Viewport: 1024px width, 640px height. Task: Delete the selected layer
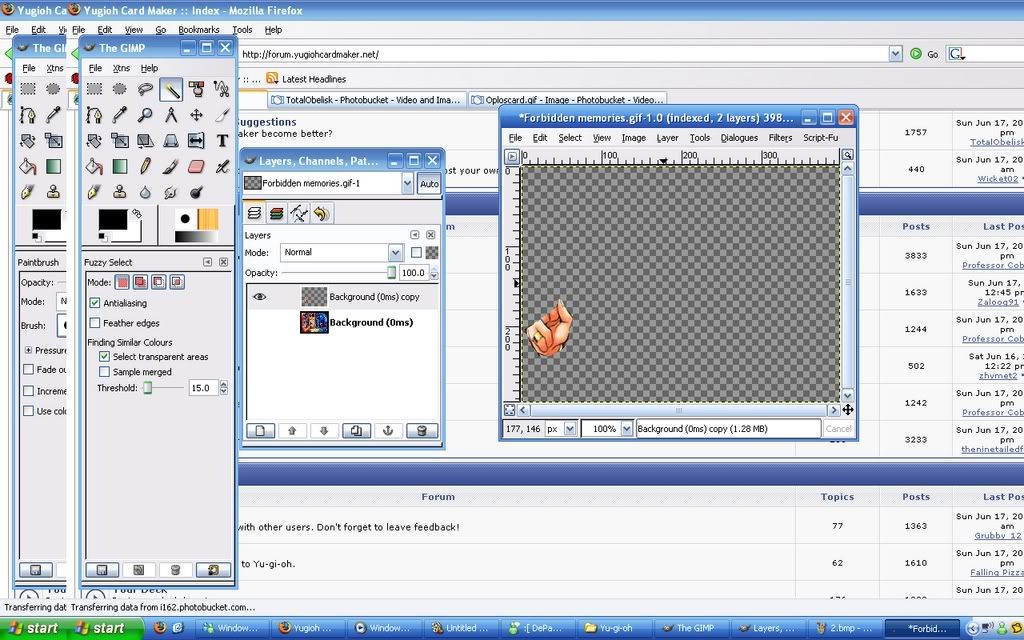(421, 430)
